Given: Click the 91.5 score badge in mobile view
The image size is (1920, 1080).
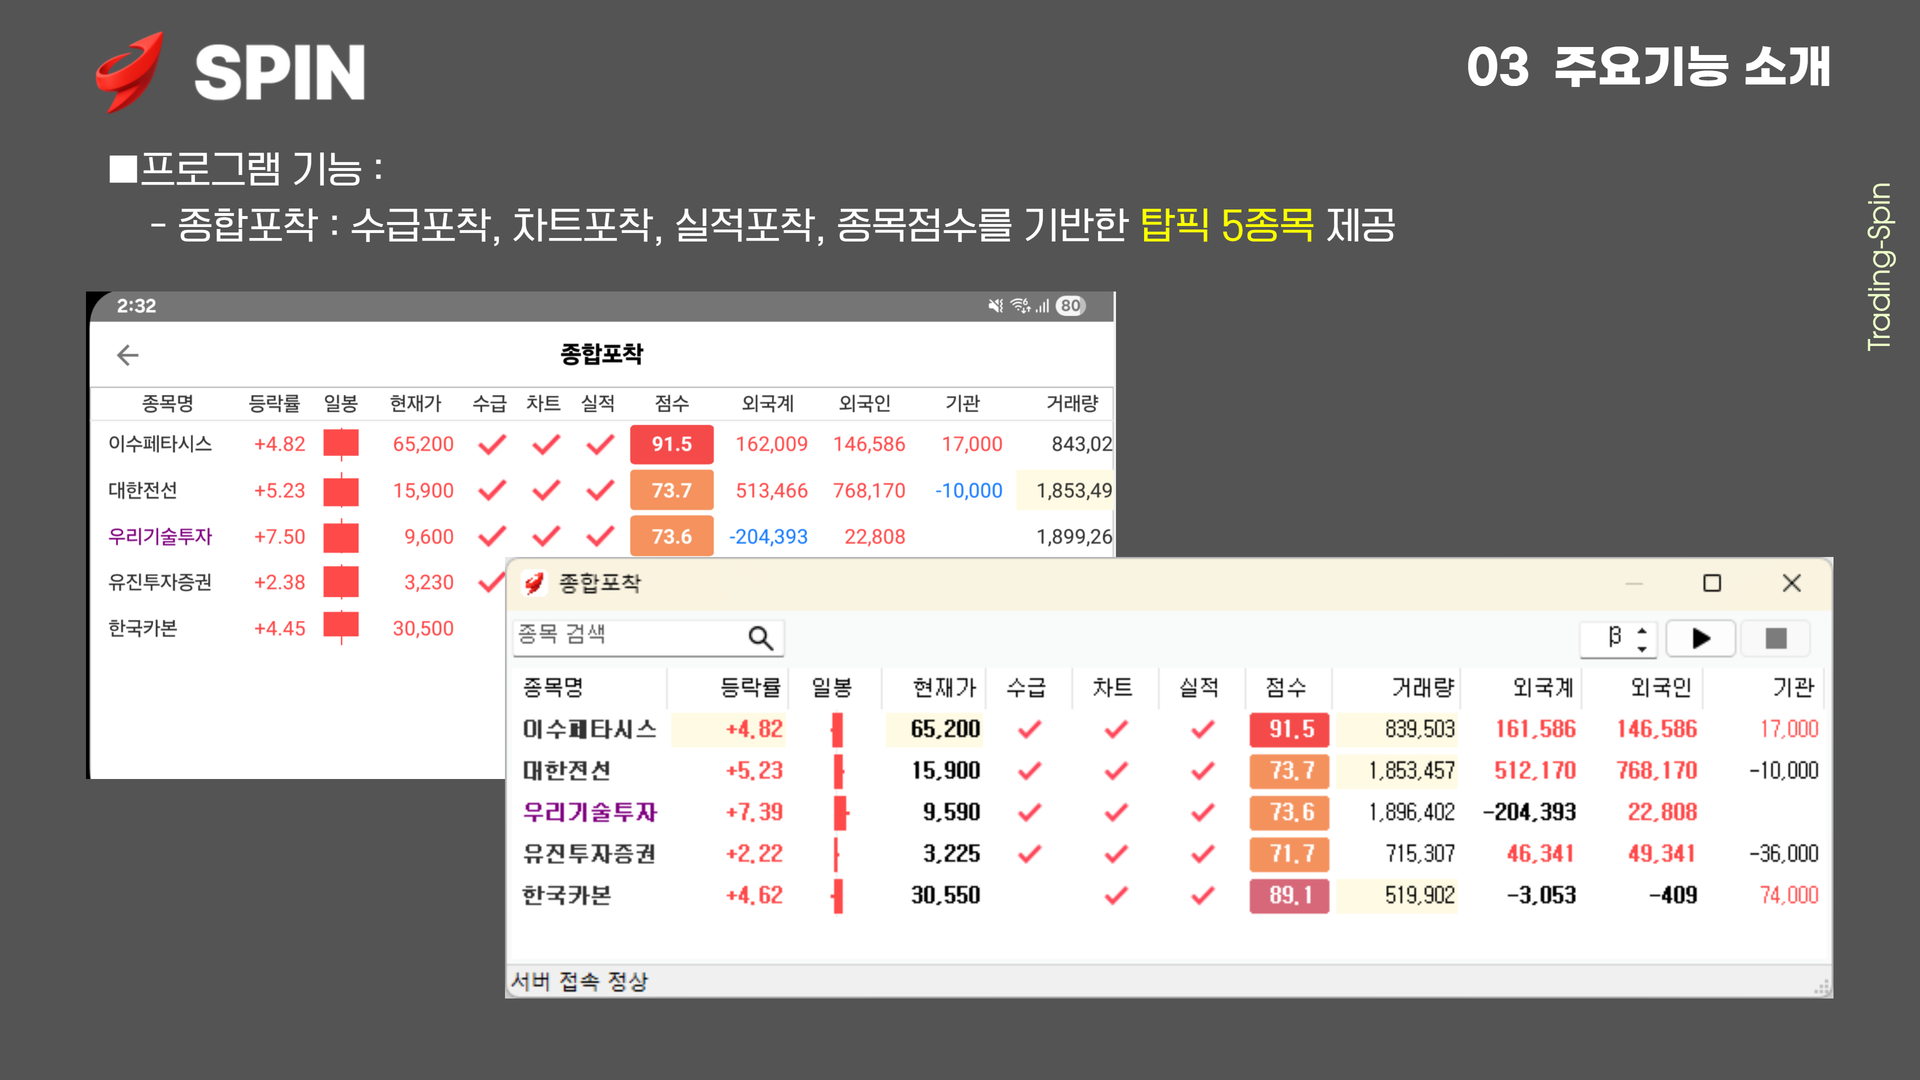Looking at the screenshot, I should click(x=671, y=444).
